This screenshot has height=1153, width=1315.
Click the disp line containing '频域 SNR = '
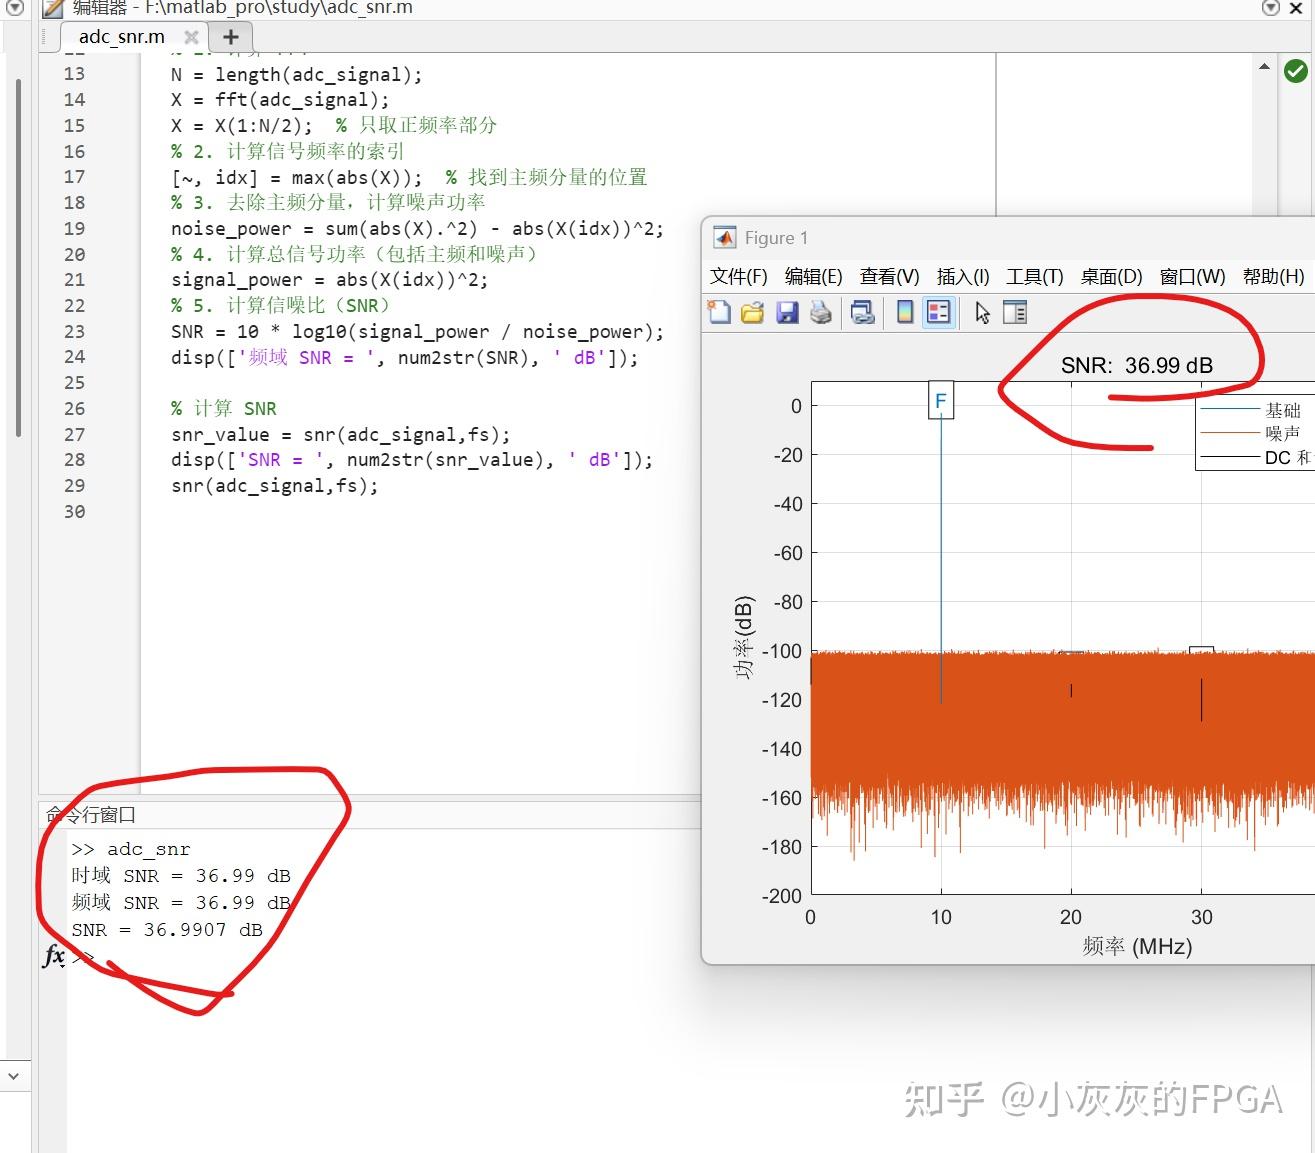(405, 357)
